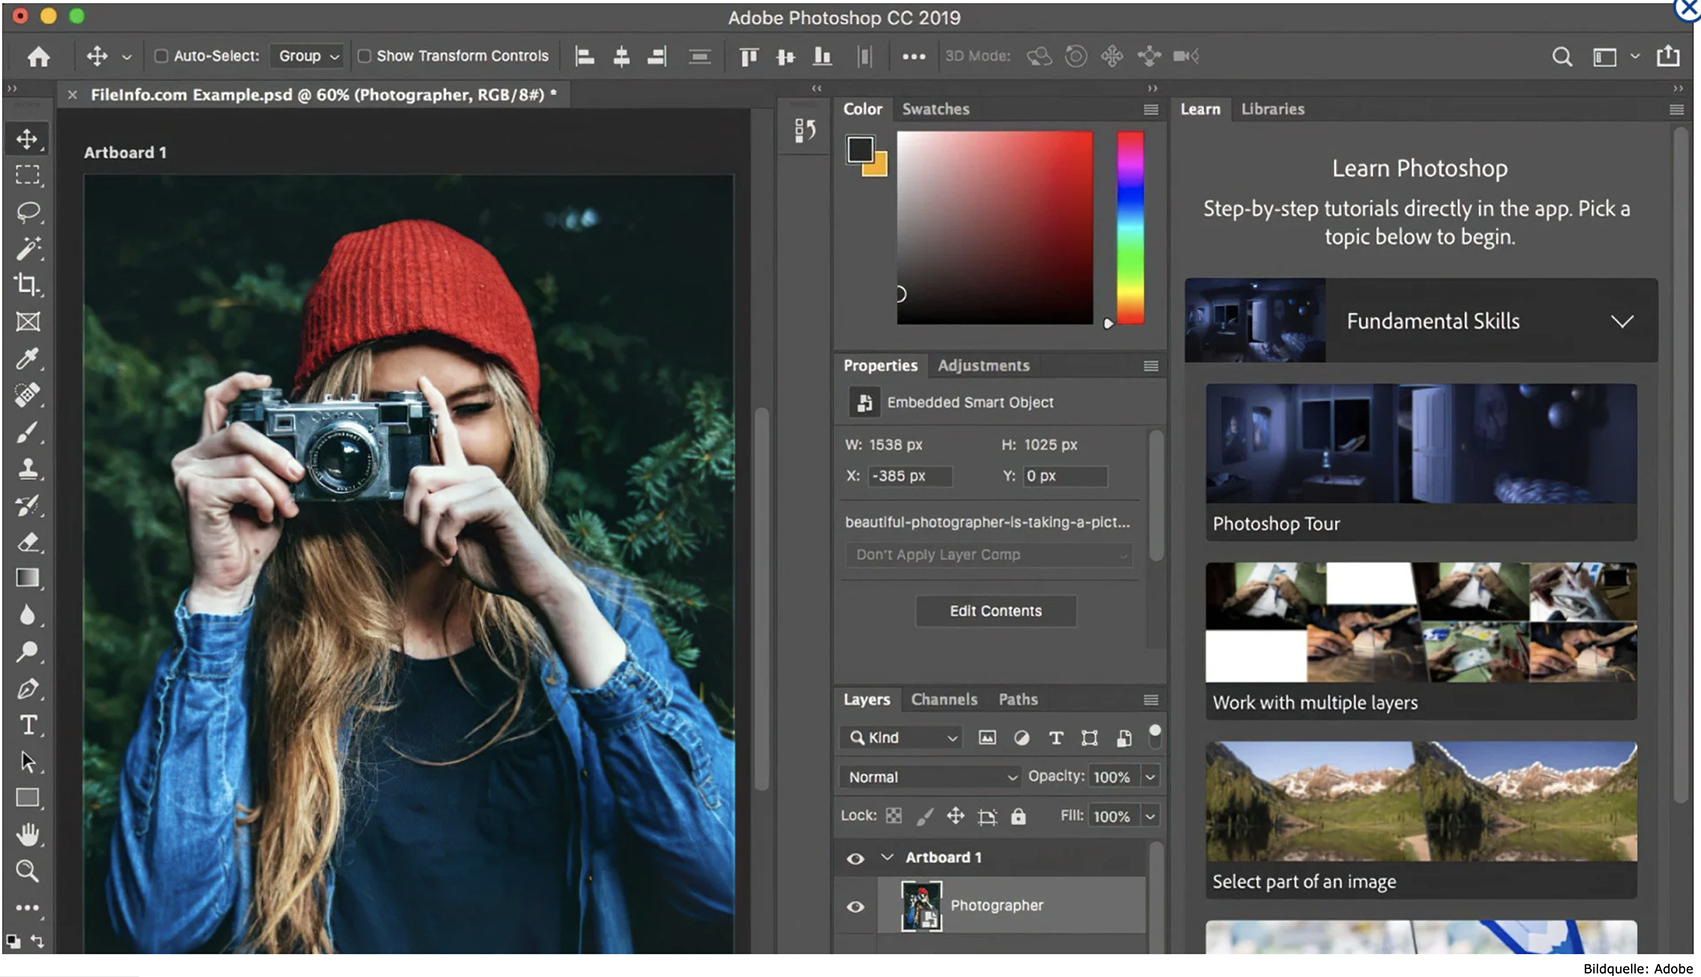Open the Normal blend mode dropdown

pyautogui.click(x=930, y=777)
